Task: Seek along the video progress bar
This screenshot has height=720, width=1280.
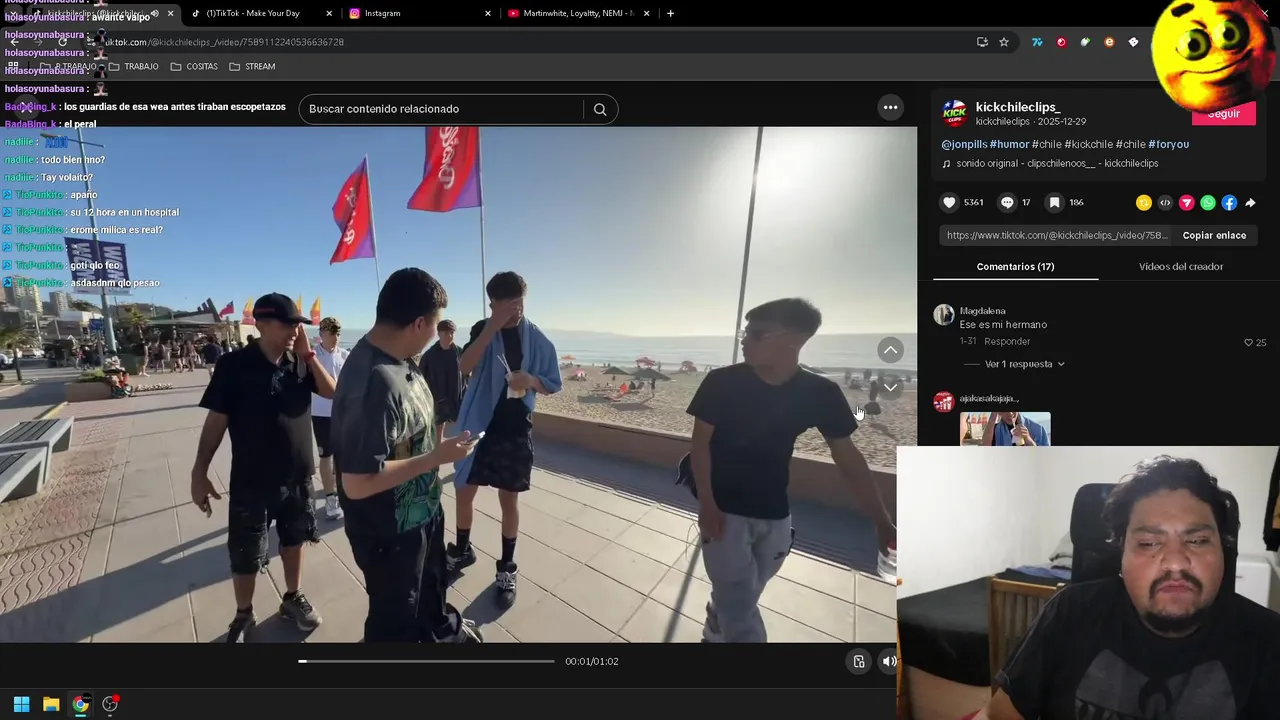Action: point(426,661)
